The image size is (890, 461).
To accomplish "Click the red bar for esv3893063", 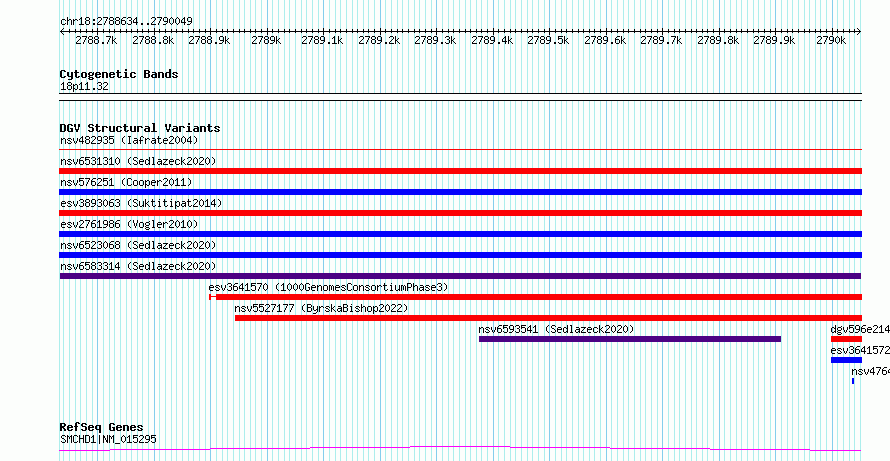I will 461,213.
